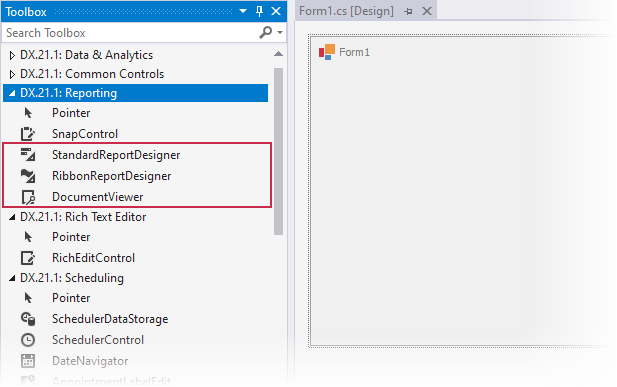Click the Form1 title icon in designer

tap(327, 52)
